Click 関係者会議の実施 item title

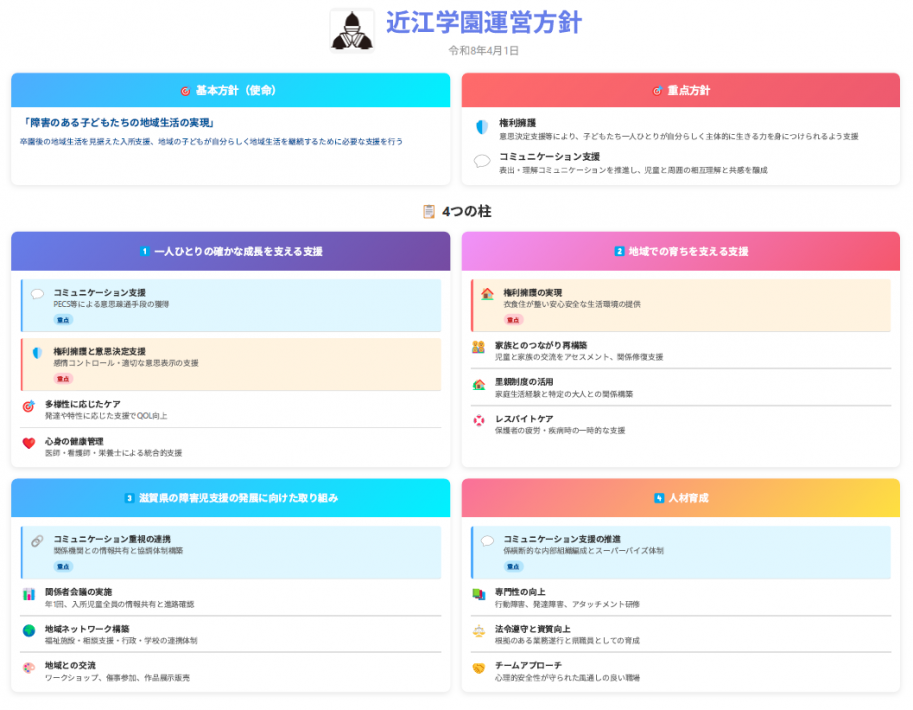(79, 592)
